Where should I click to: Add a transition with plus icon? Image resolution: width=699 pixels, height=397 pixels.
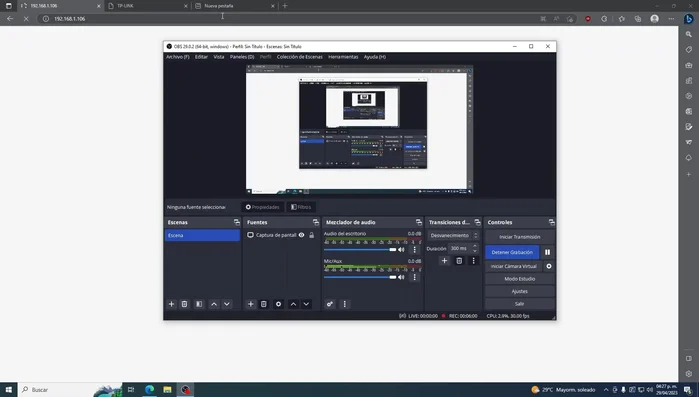point(444,261)
